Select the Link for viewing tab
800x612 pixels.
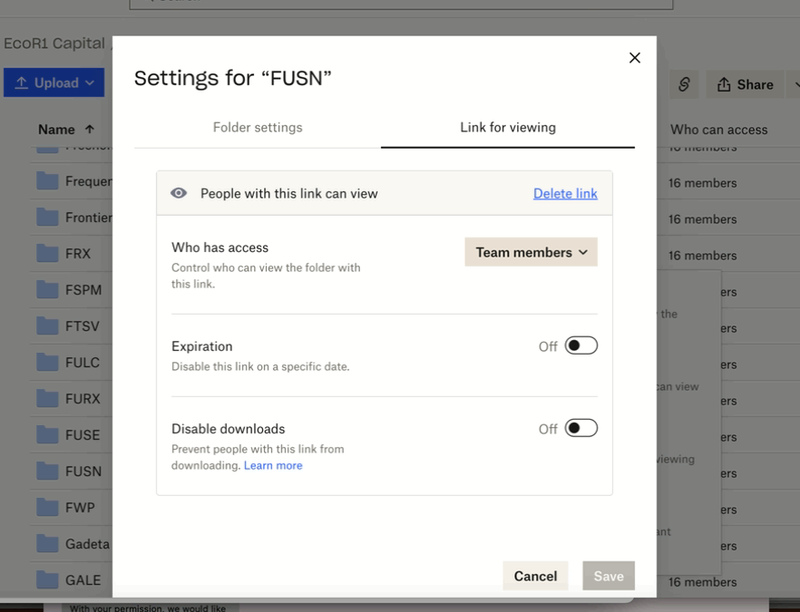tap(508, 127)
